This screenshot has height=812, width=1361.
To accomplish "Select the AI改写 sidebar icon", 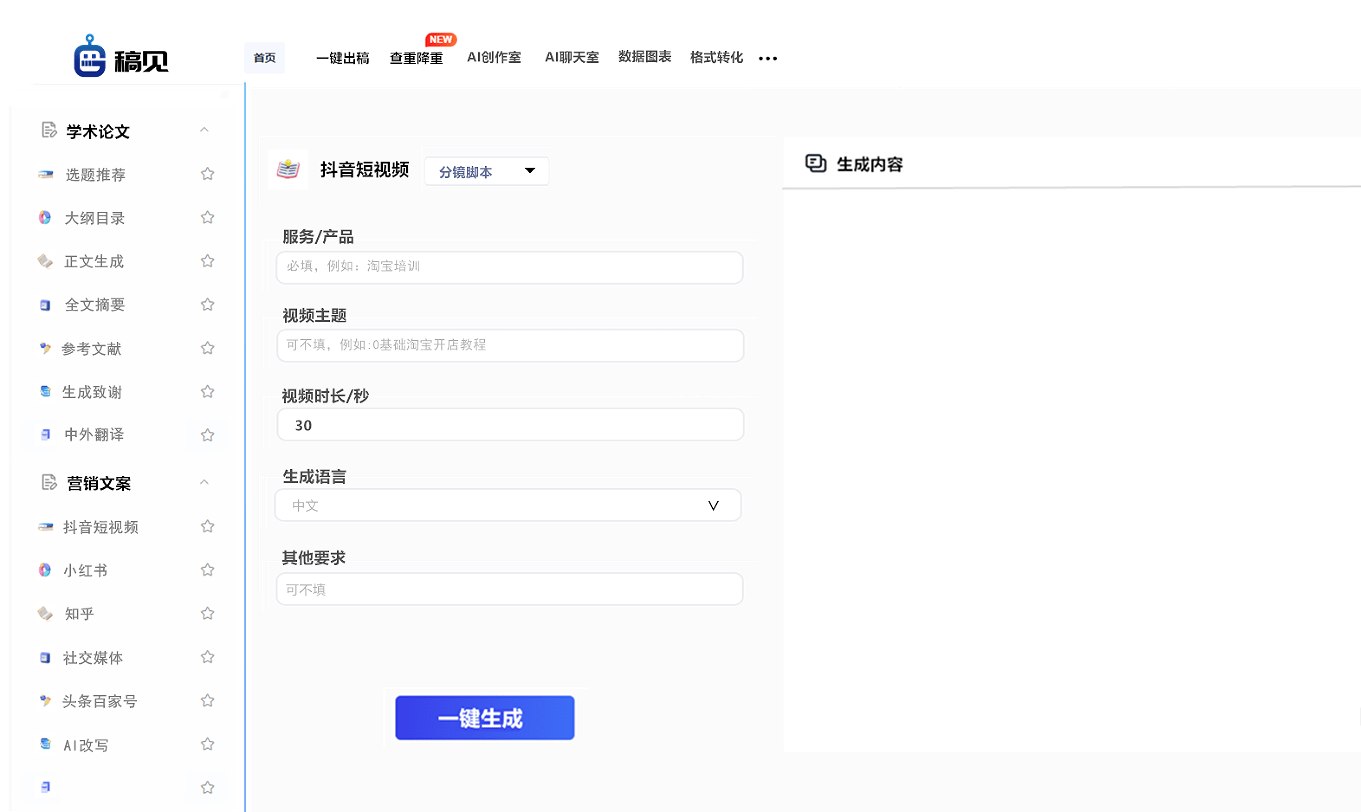I will point(45,744).
